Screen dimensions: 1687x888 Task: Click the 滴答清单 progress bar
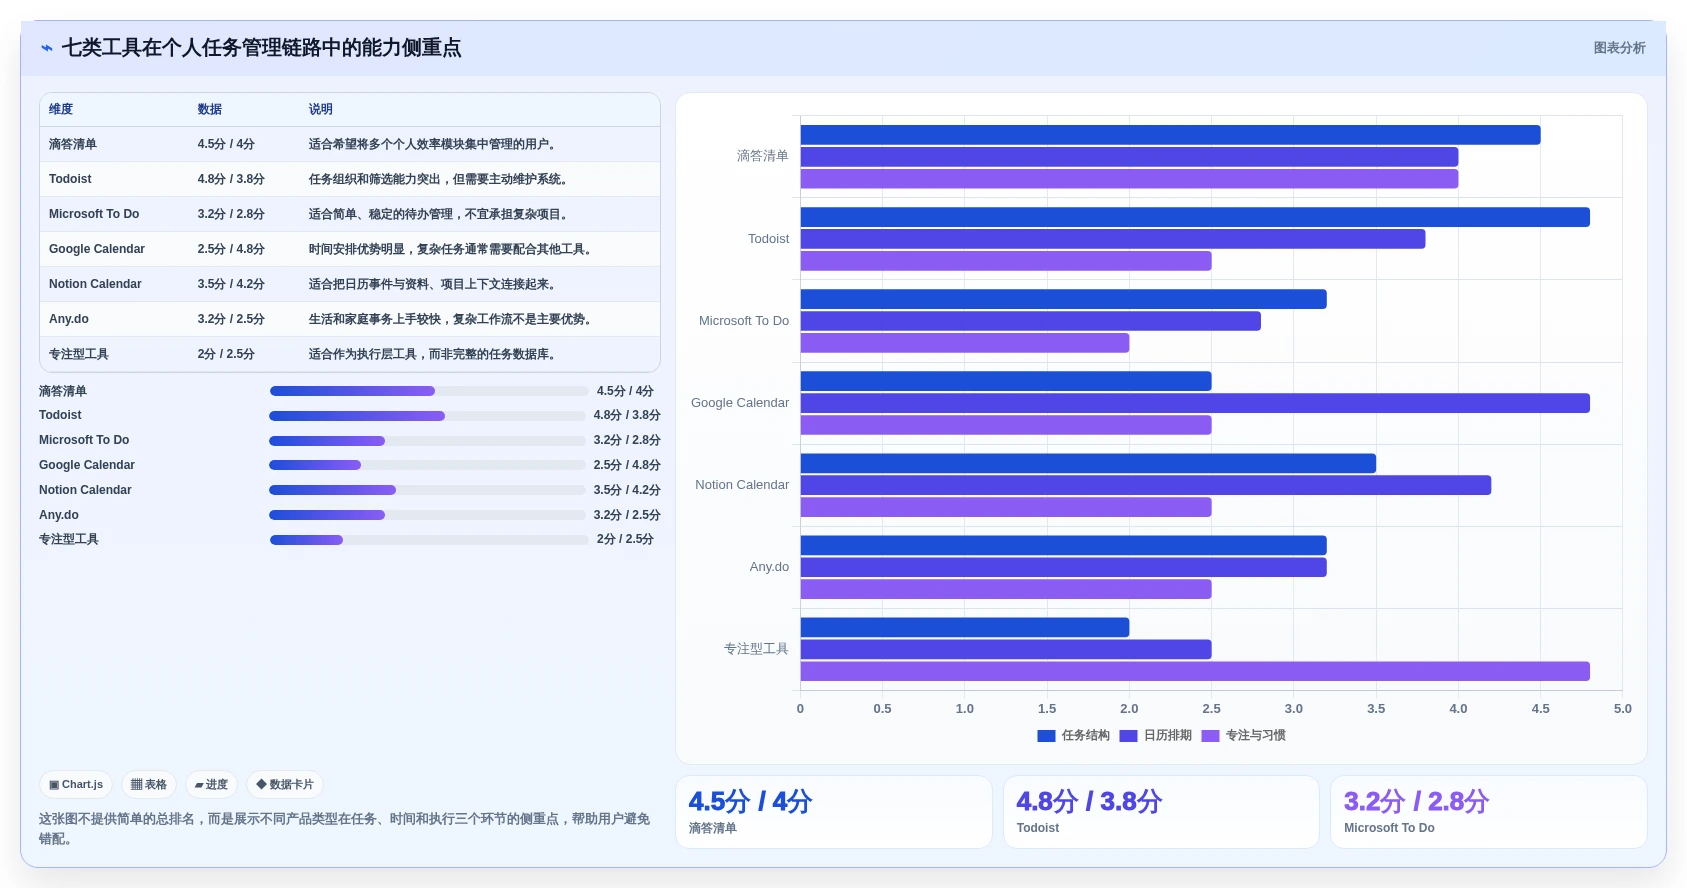click(x=429, y=391)
